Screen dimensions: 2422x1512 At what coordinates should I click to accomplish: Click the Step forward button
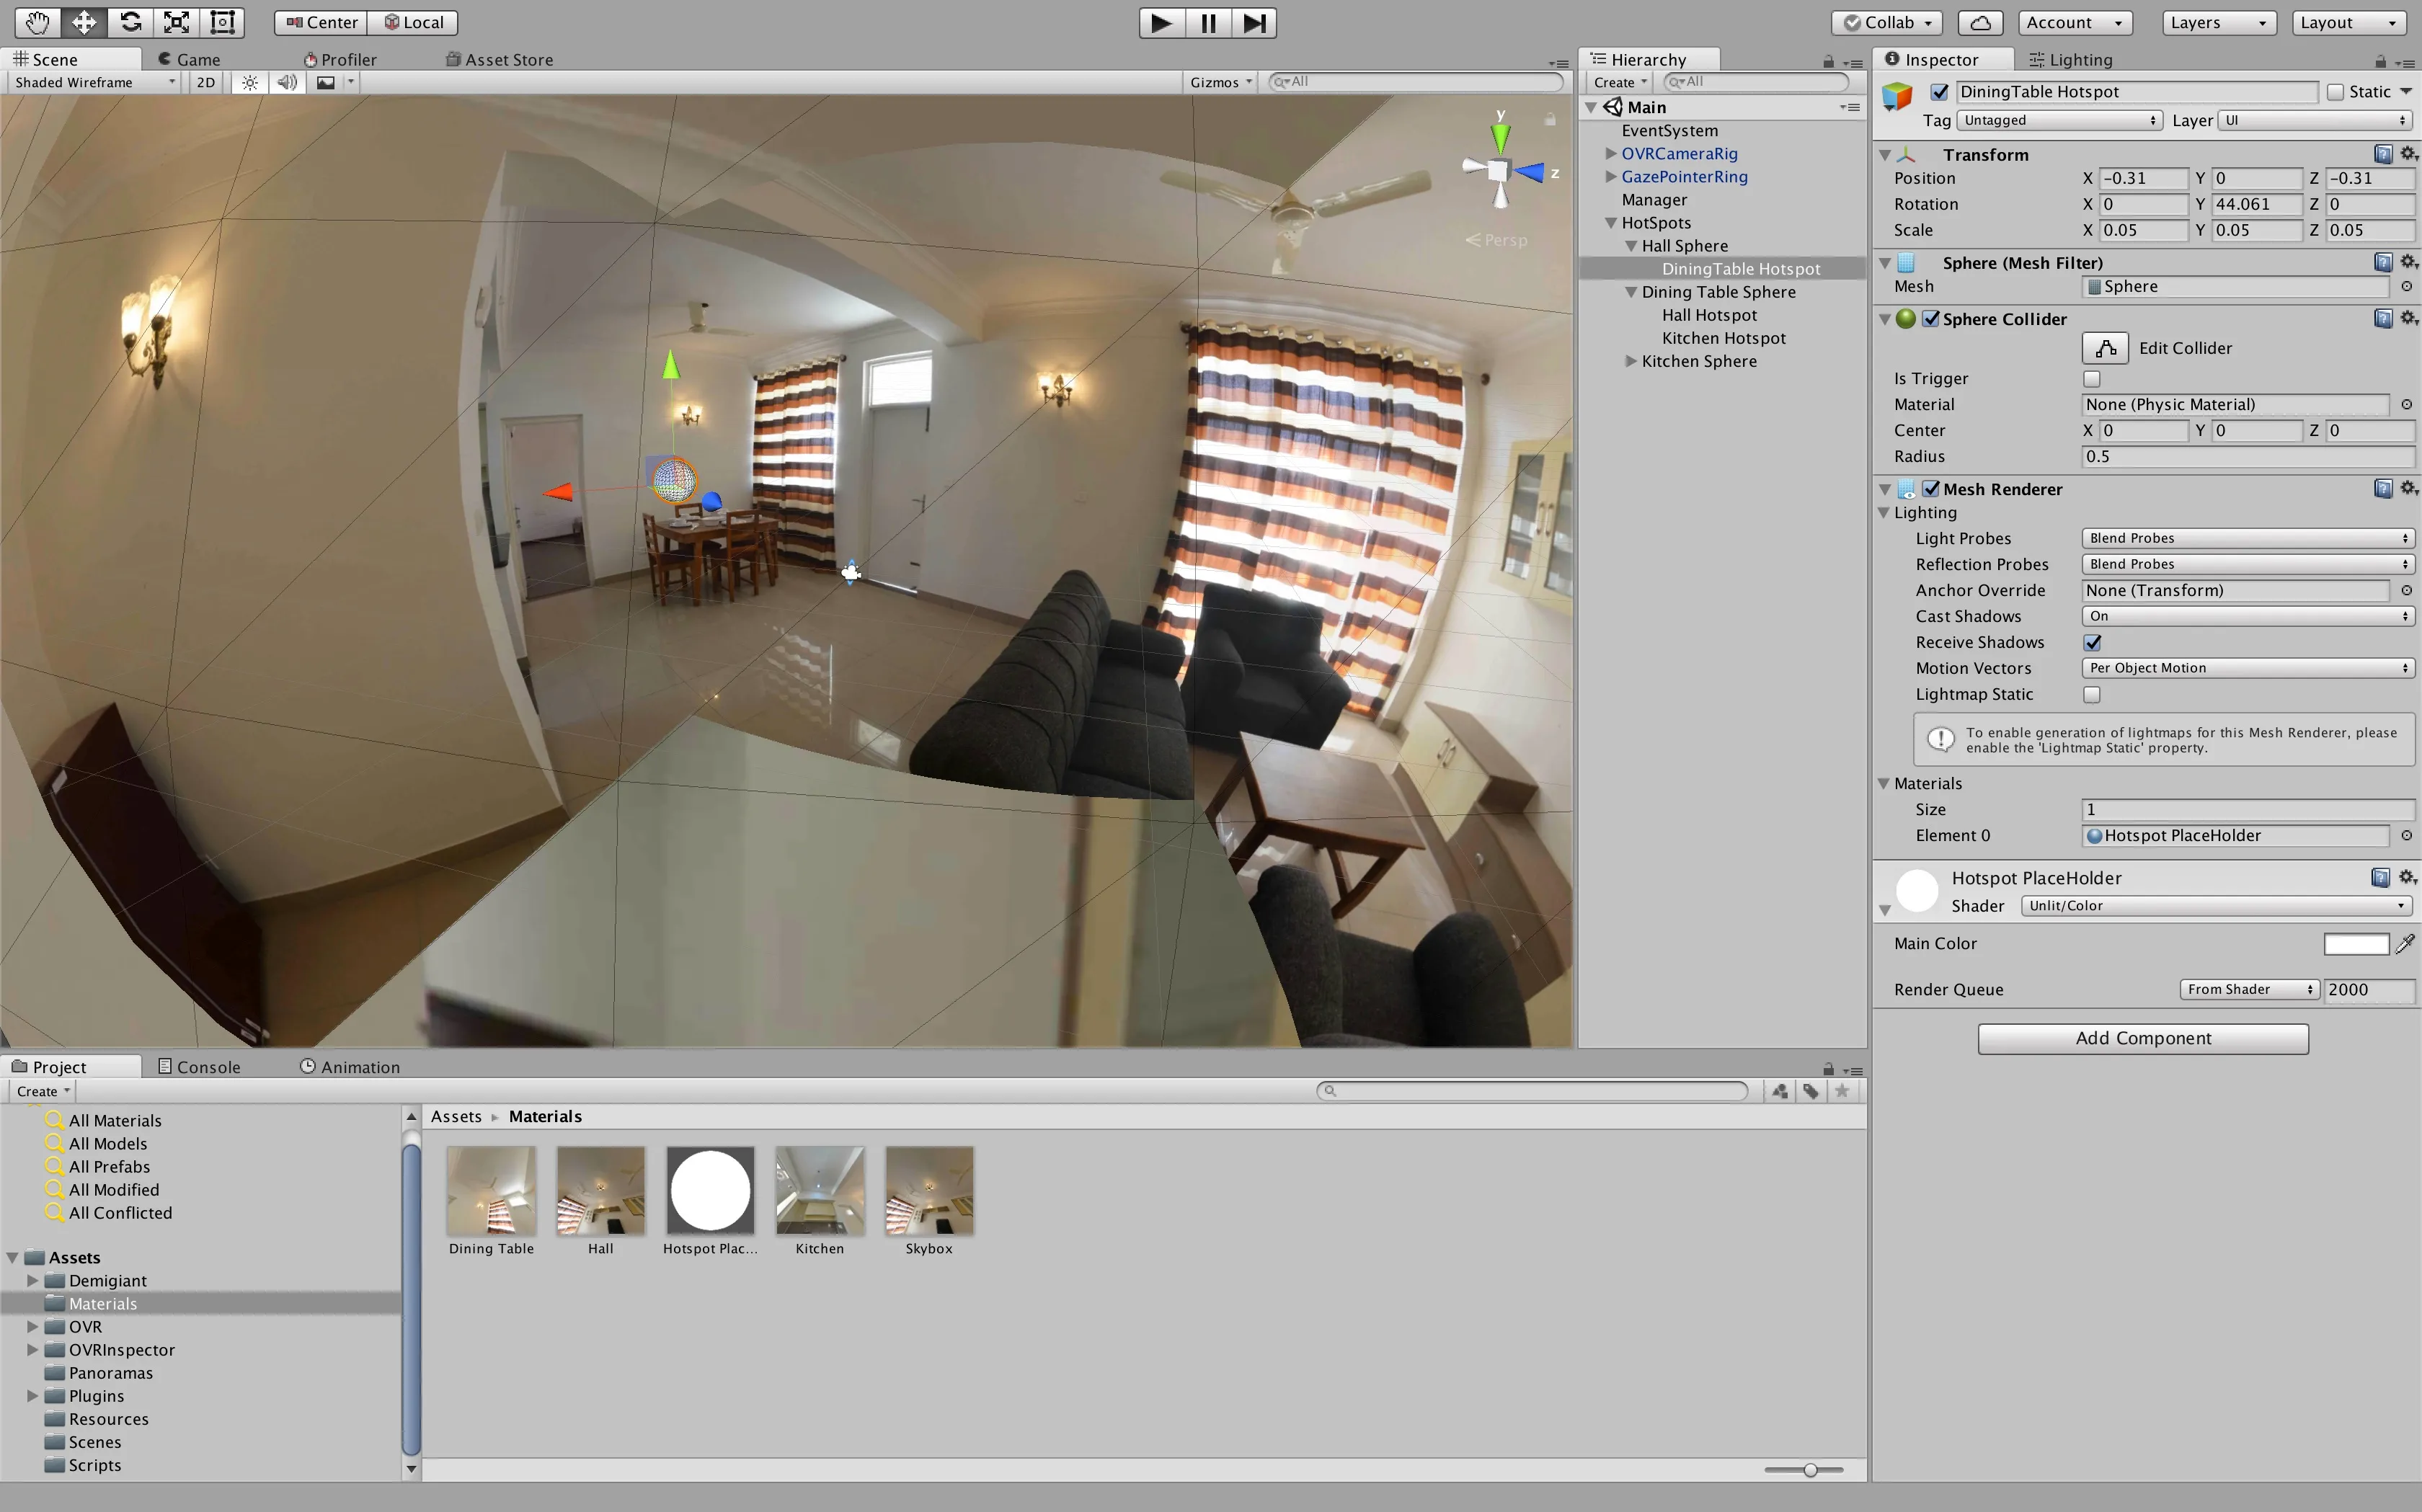point(1254,22)
